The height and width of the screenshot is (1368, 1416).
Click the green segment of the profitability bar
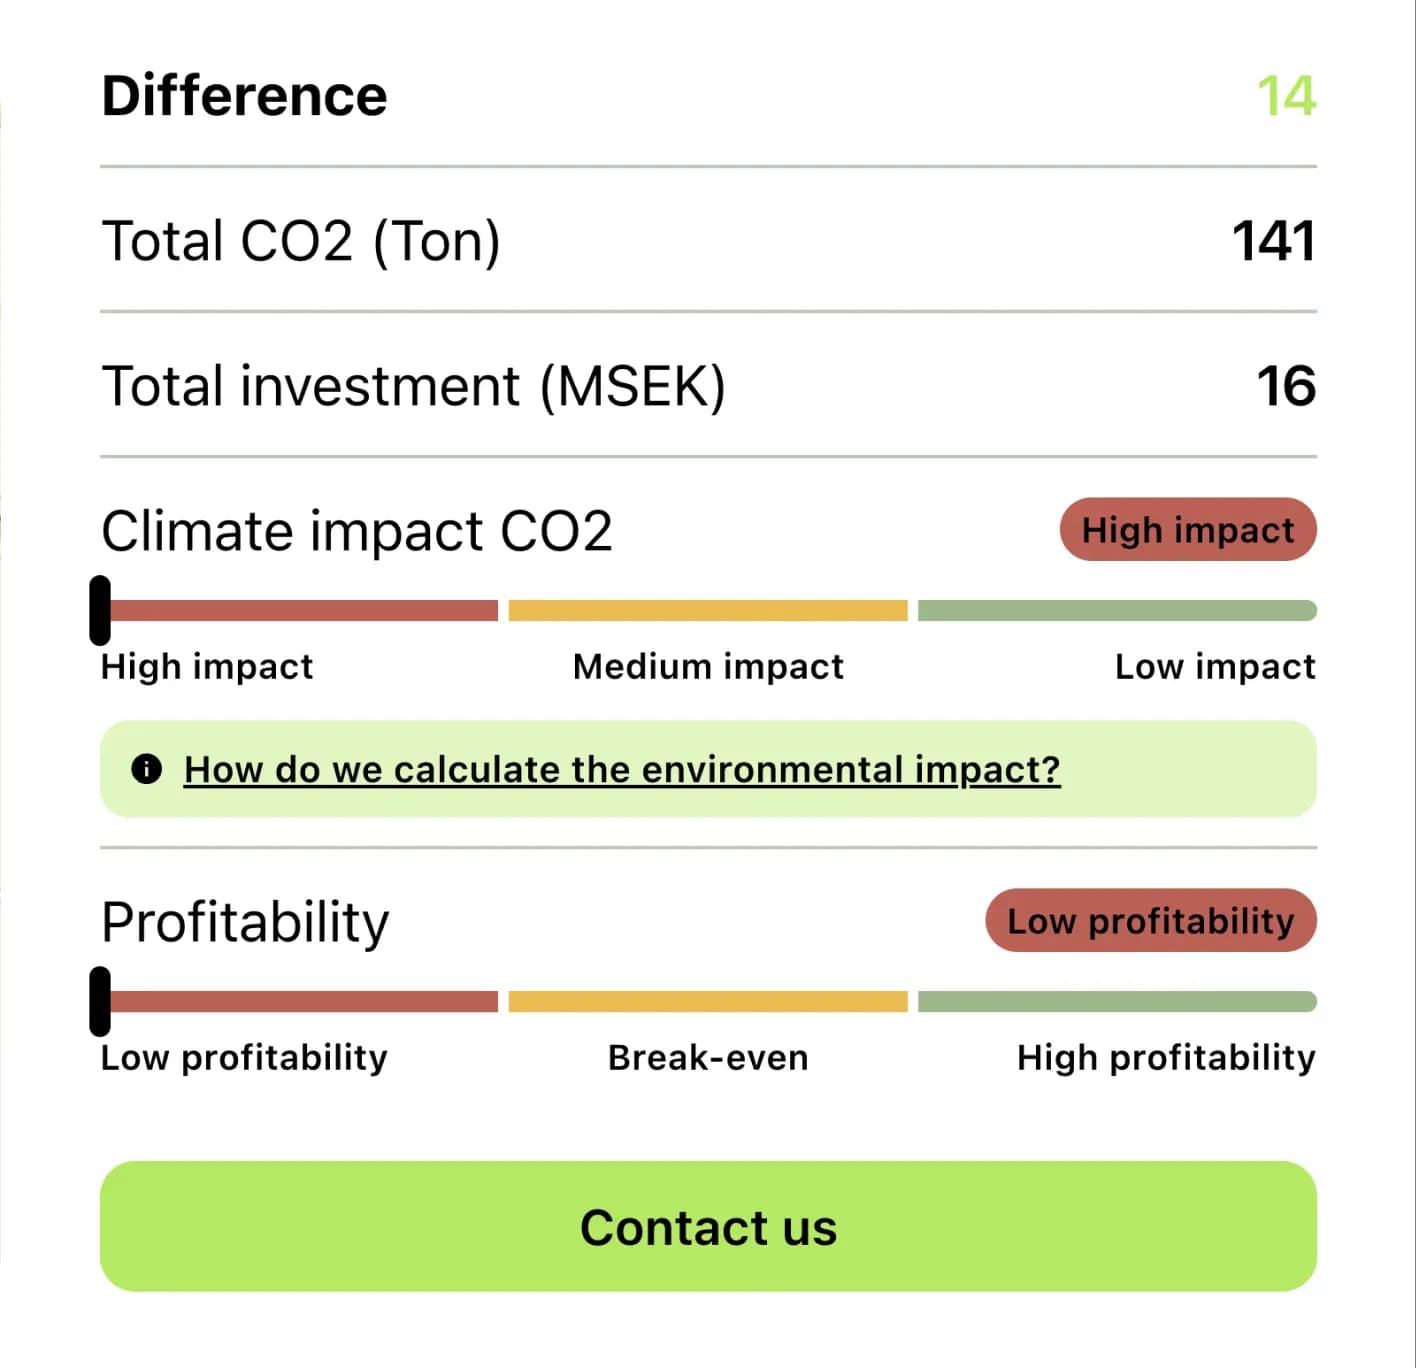1116,1002
